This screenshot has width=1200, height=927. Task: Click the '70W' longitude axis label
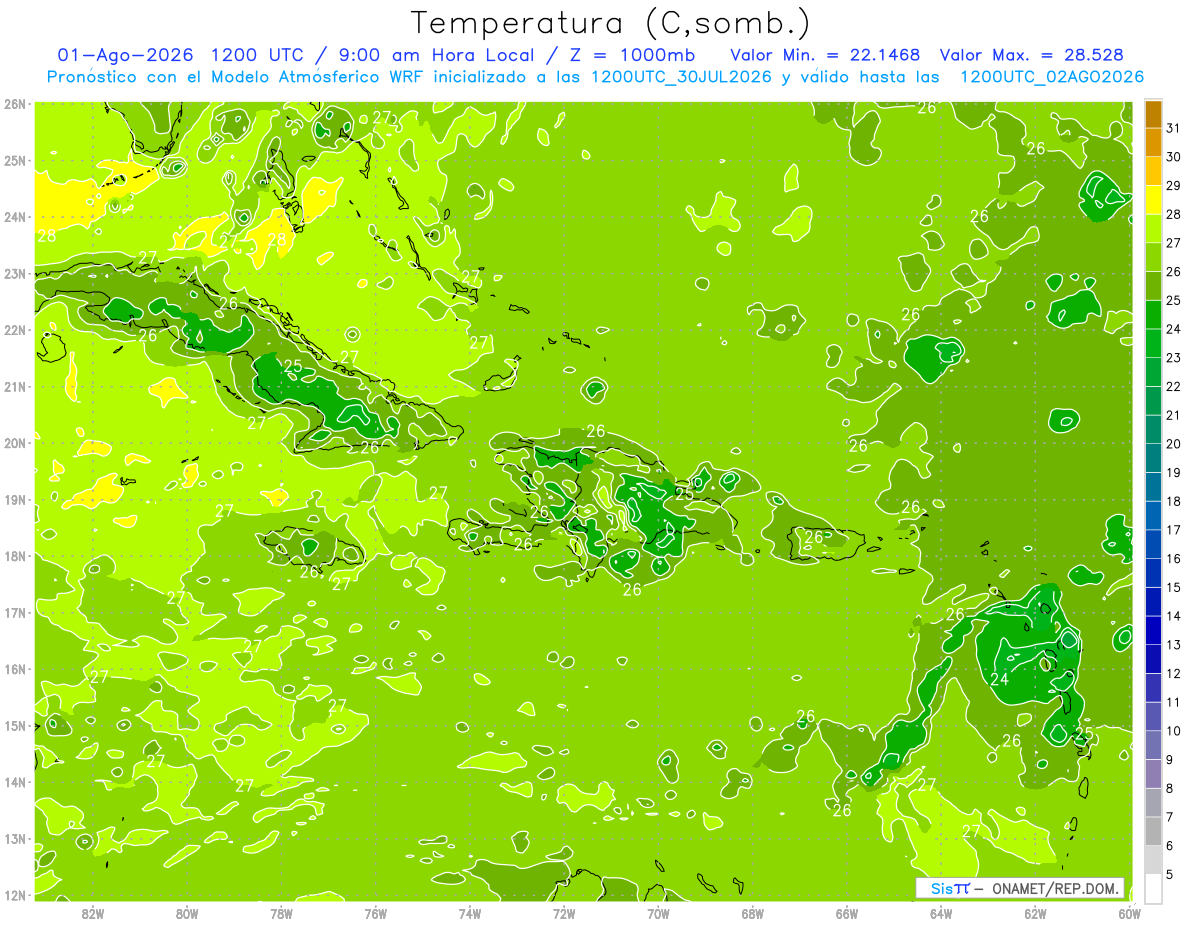(658, 913)
